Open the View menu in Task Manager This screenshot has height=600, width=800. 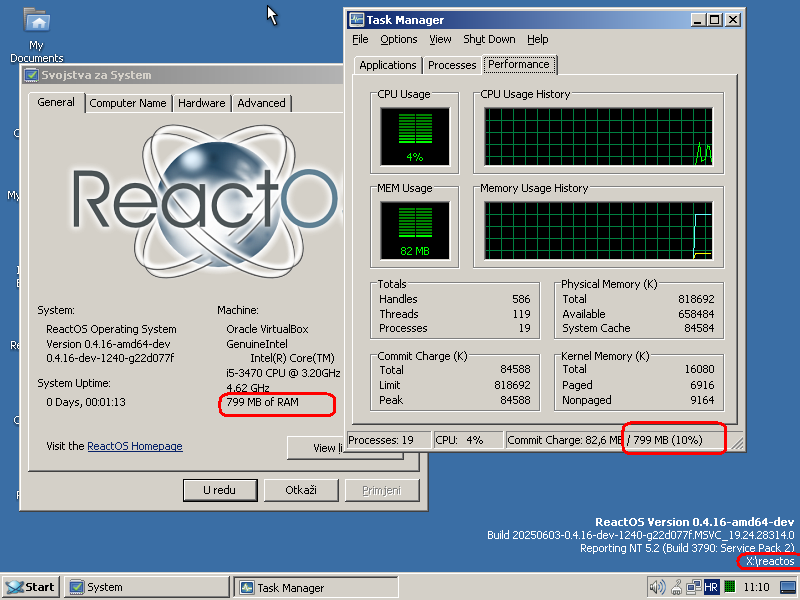click(440, 39)
